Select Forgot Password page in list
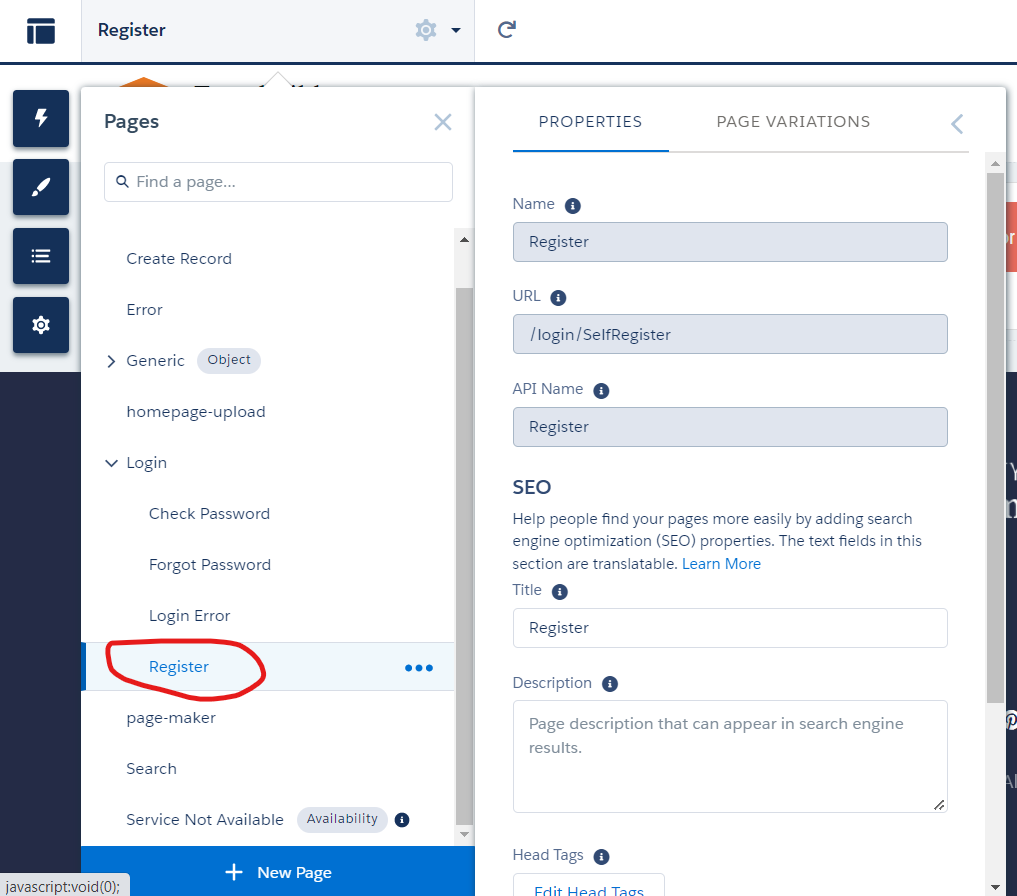Screen dimensions: 1017x896 [x=210, y=565]
